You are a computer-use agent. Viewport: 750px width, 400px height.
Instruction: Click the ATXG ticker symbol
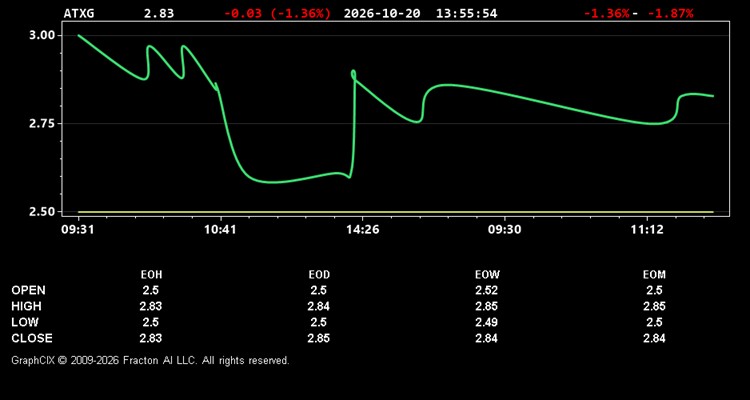79,13
